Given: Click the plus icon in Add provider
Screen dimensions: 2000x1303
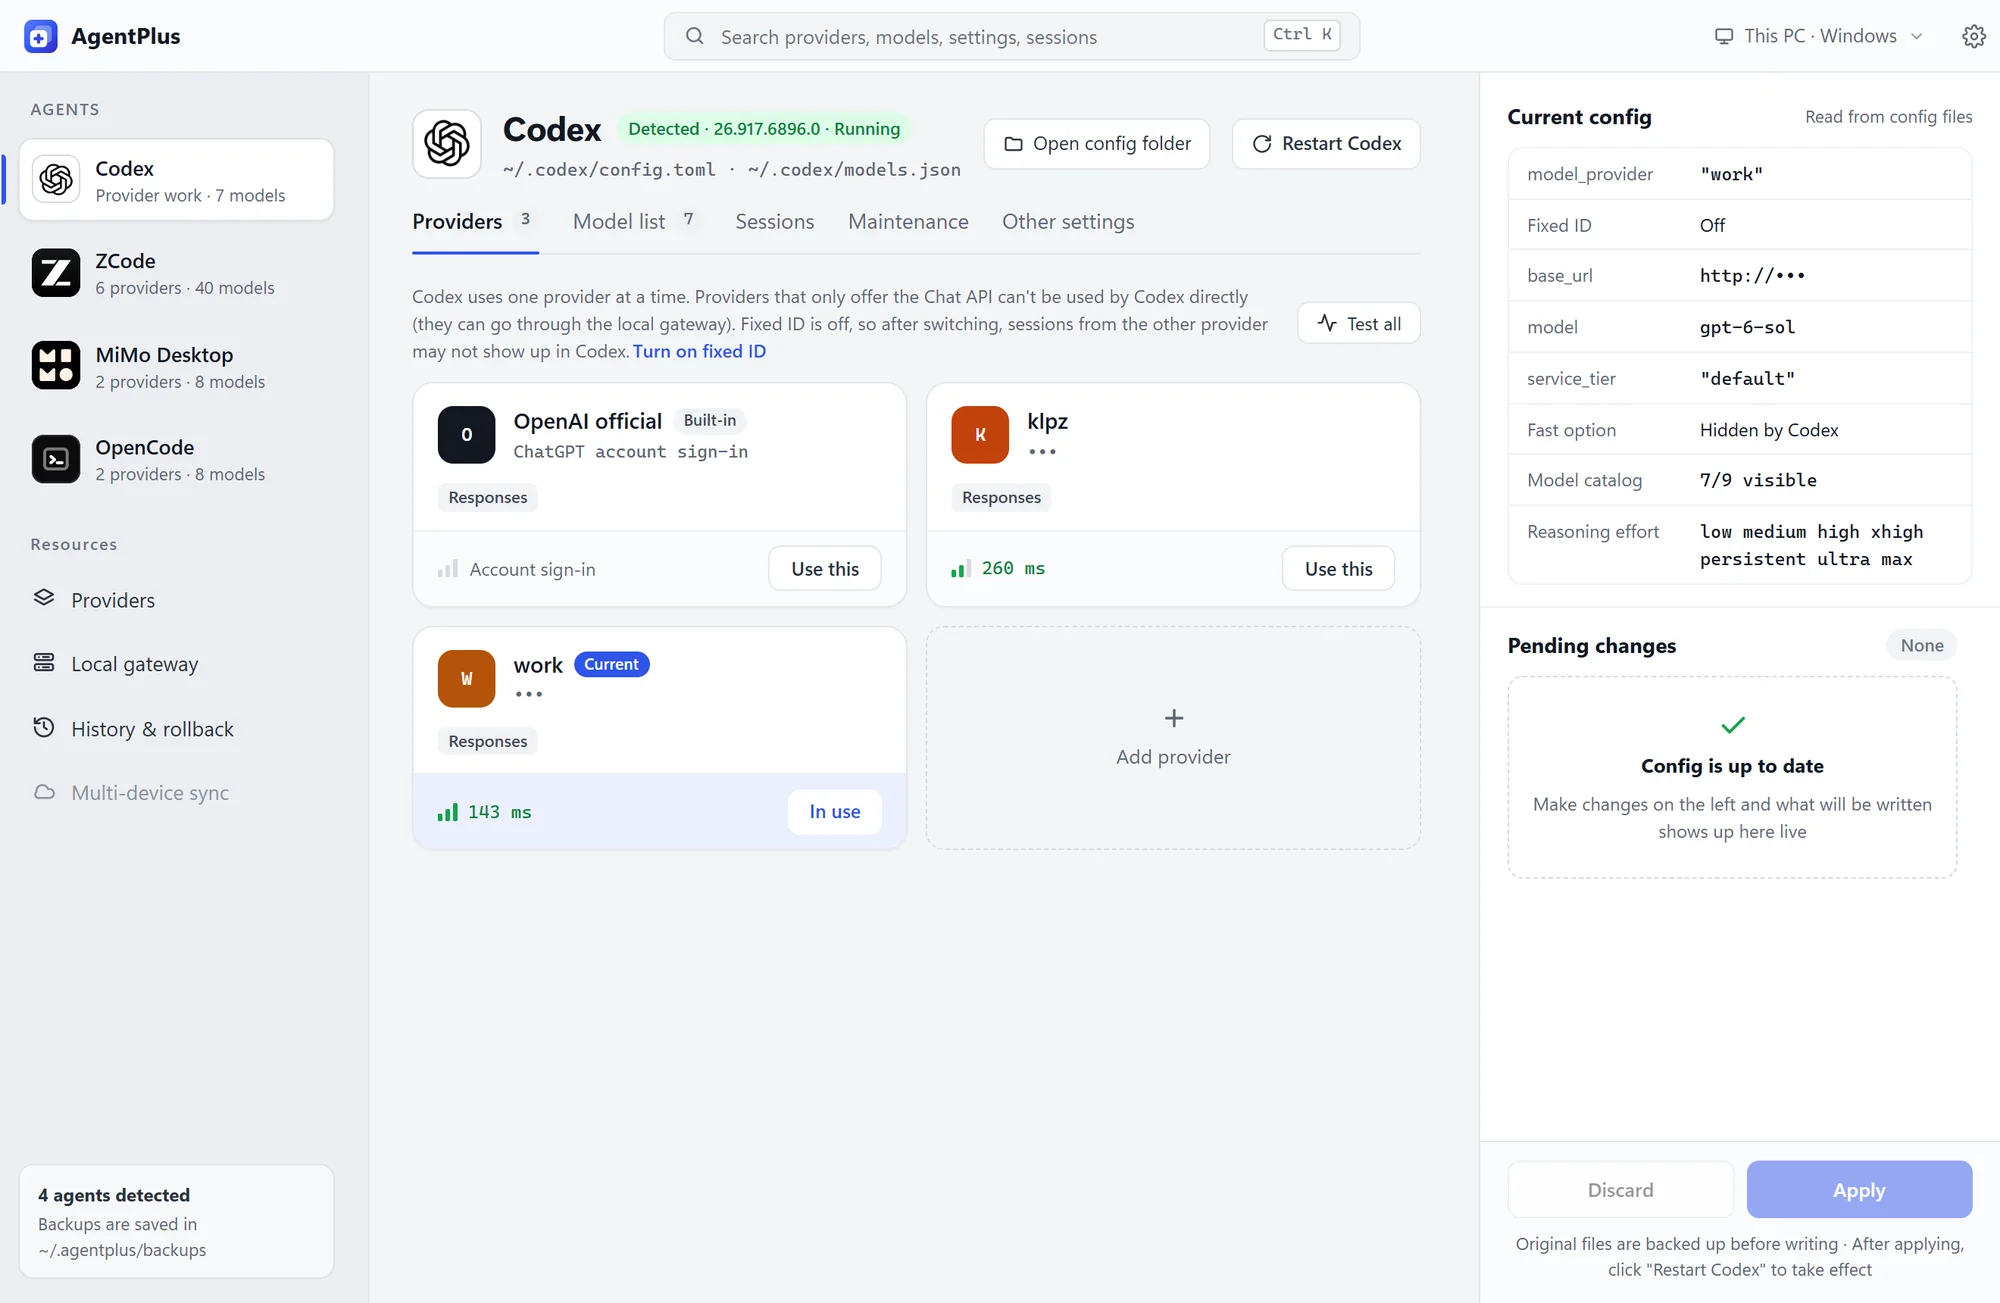Looking at the screenshot, I should 1174,718.
